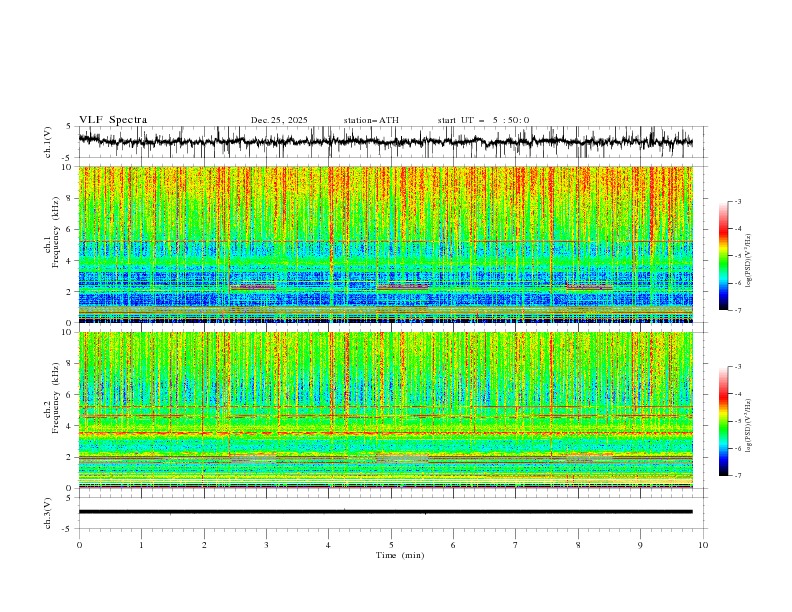Select the ch.2 color bar "log(PSD)(V²/Hz)" label

click(748, 426)
